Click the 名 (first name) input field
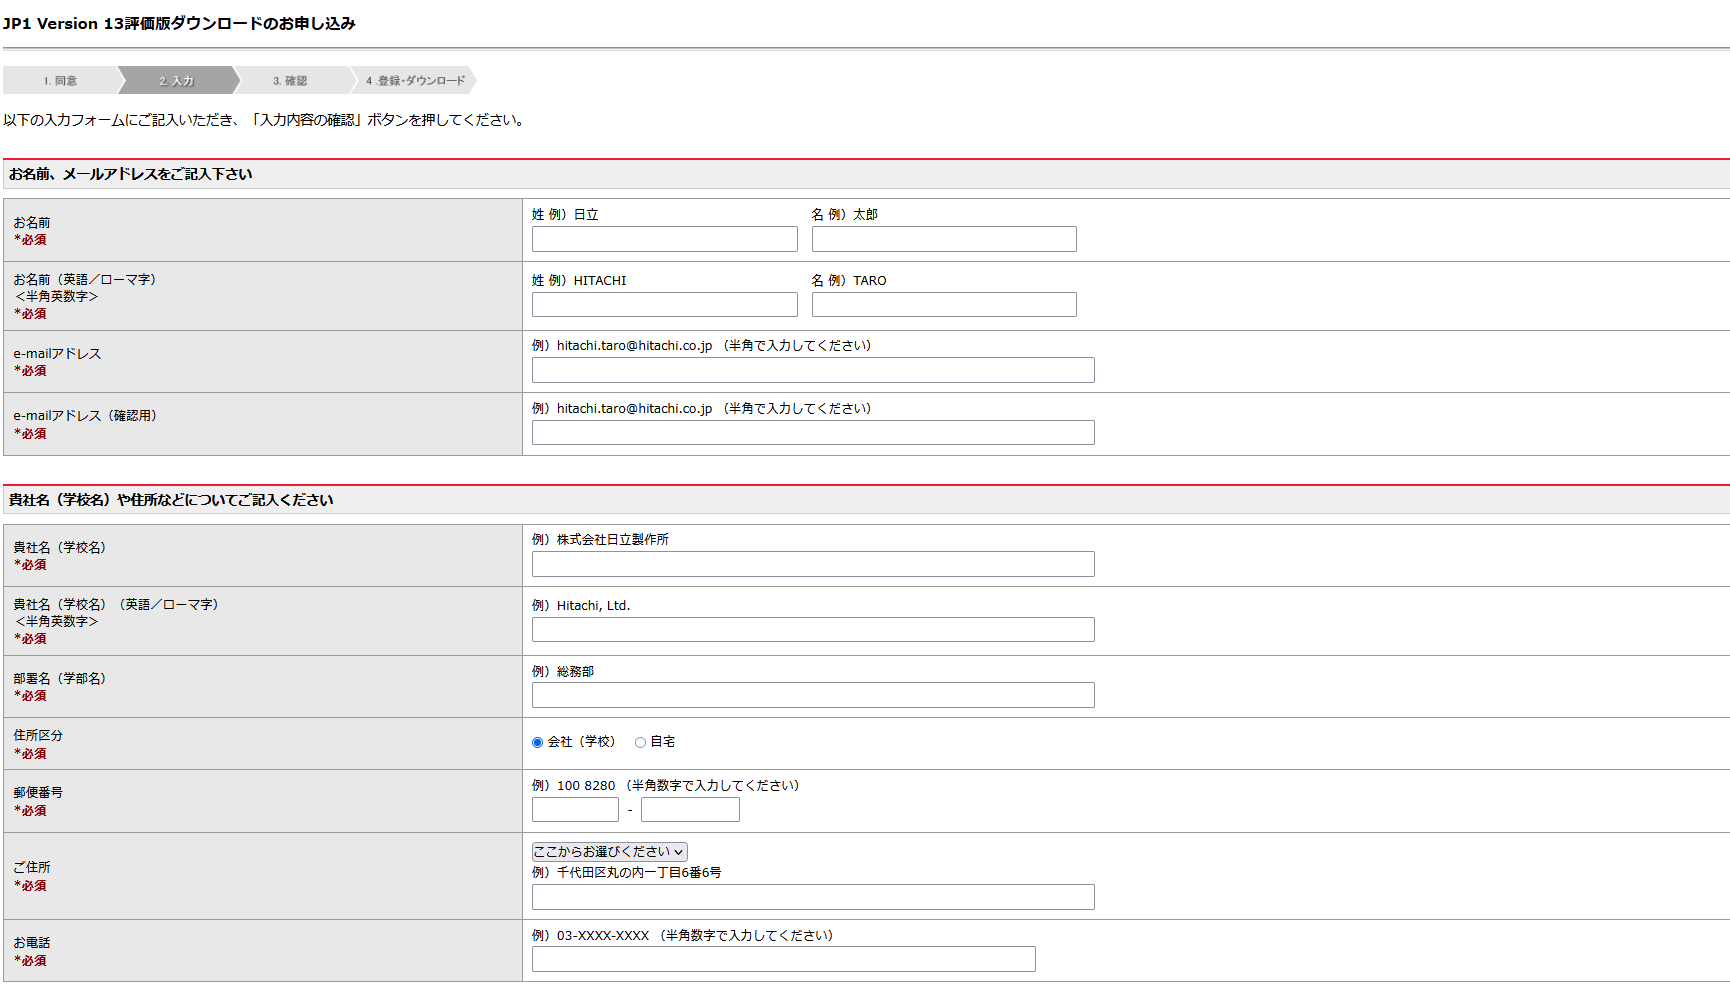This screenshot has width=1730, height=985. tap(943, 239)
